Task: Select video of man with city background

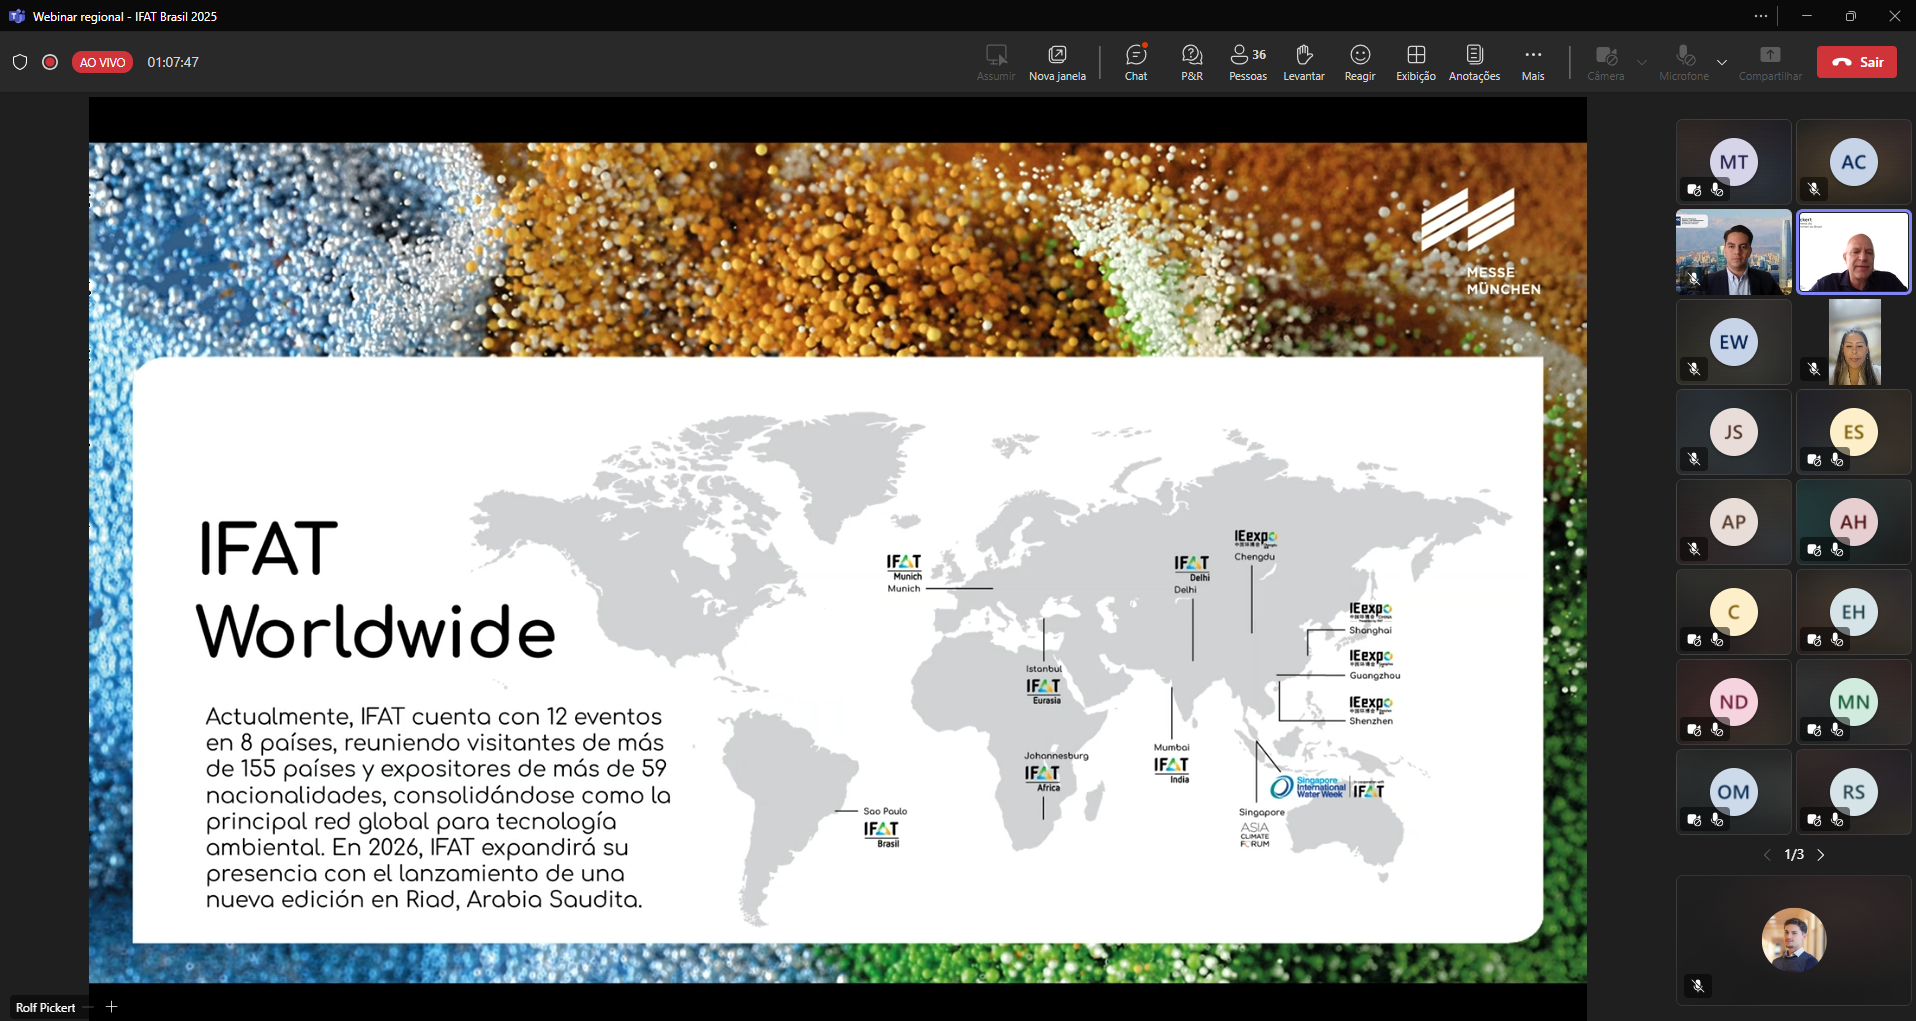Action: pyautogui.click(x=1734, y=252)
